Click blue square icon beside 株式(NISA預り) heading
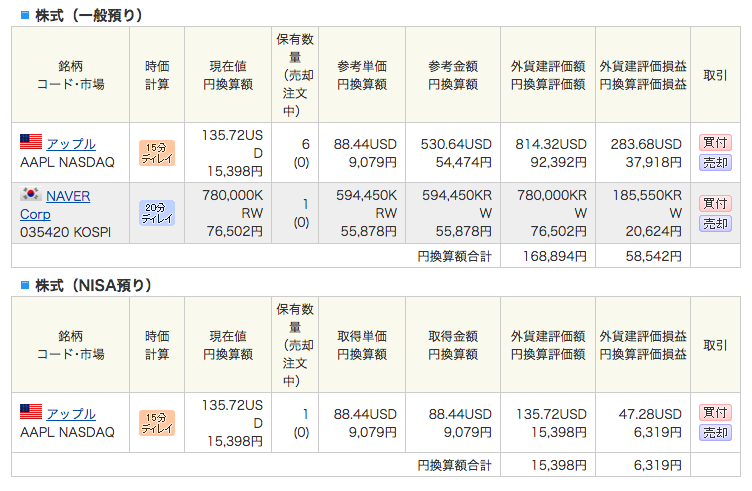The width and height of the screenshot is (752, 491). click(25, 285)
